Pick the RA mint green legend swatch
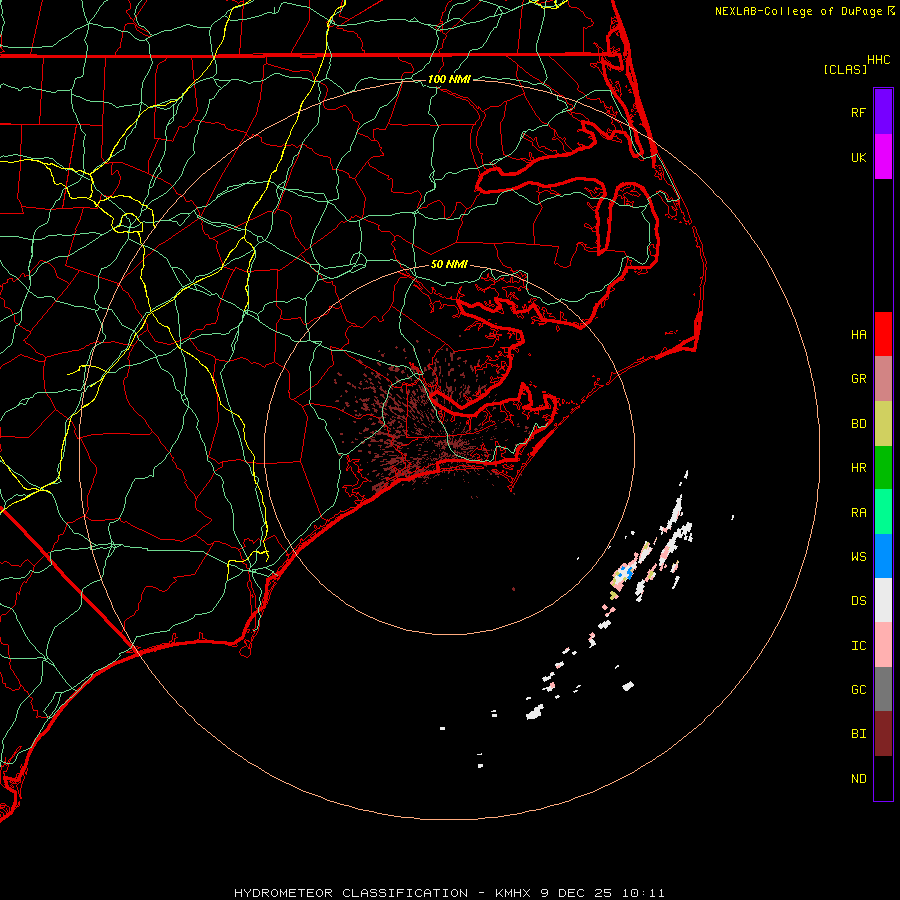The image size is (900, 900). 883,512
